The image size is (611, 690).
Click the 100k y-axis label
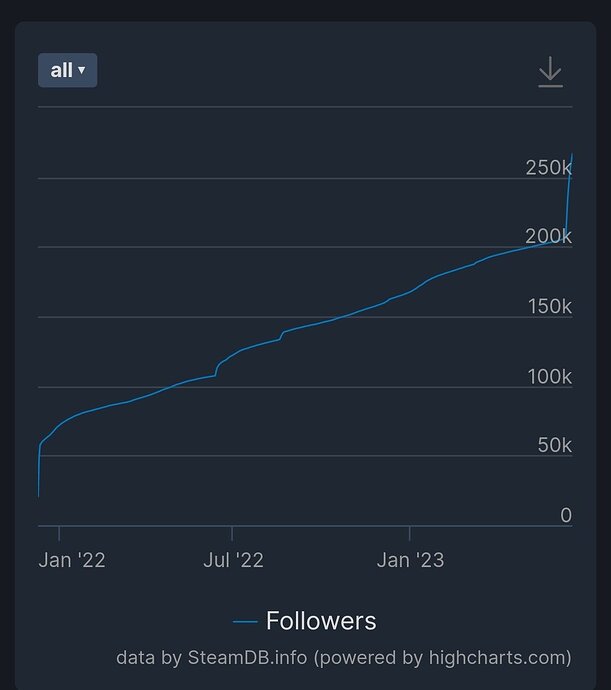549,376
